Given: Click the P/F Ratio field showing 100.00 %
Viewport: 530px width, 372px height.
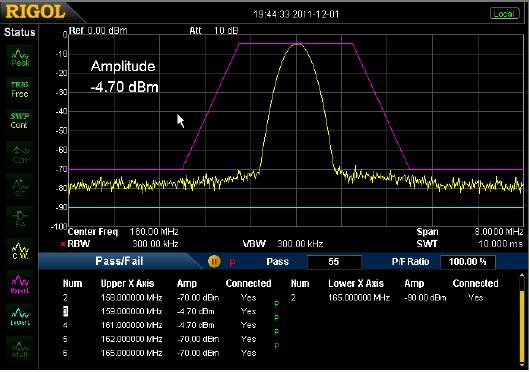Looking at the screenshot, I should click(x=467, y=262).
